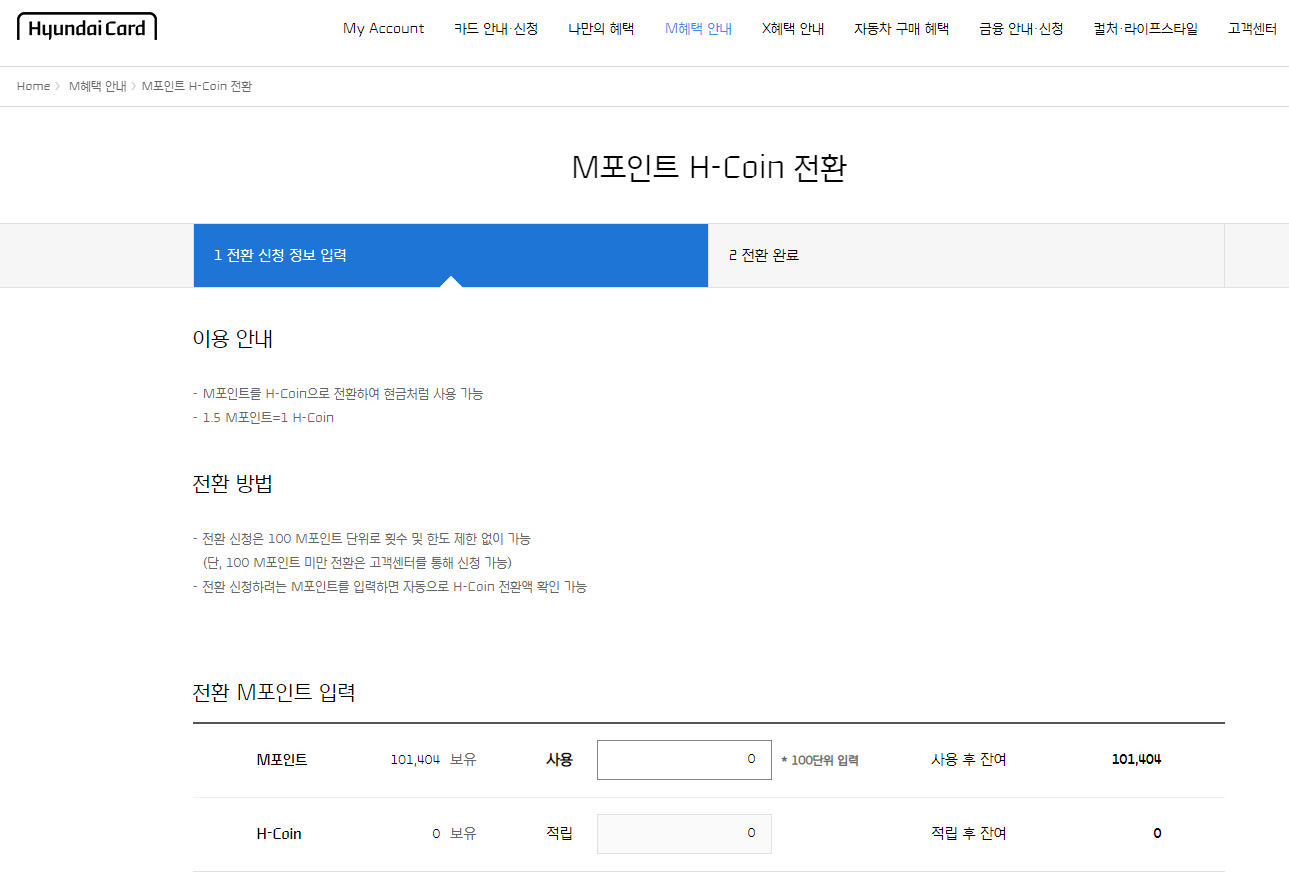Click the * 100단위 입력 note

tap(820, 760)
